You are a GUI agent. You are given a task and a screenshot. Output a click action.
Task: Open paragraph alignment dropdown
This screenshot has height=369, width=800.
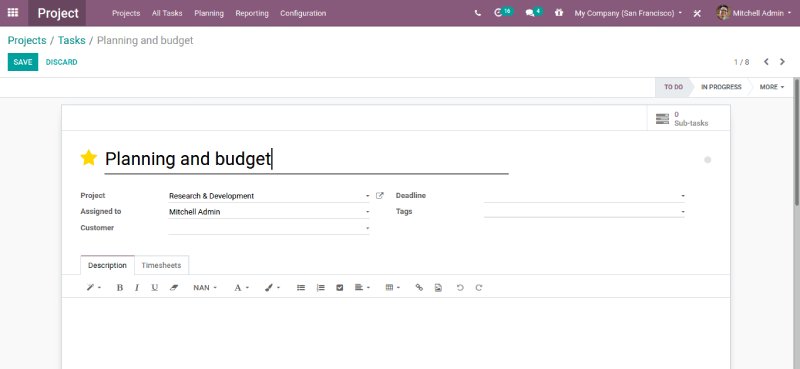(x=362, y=287)
